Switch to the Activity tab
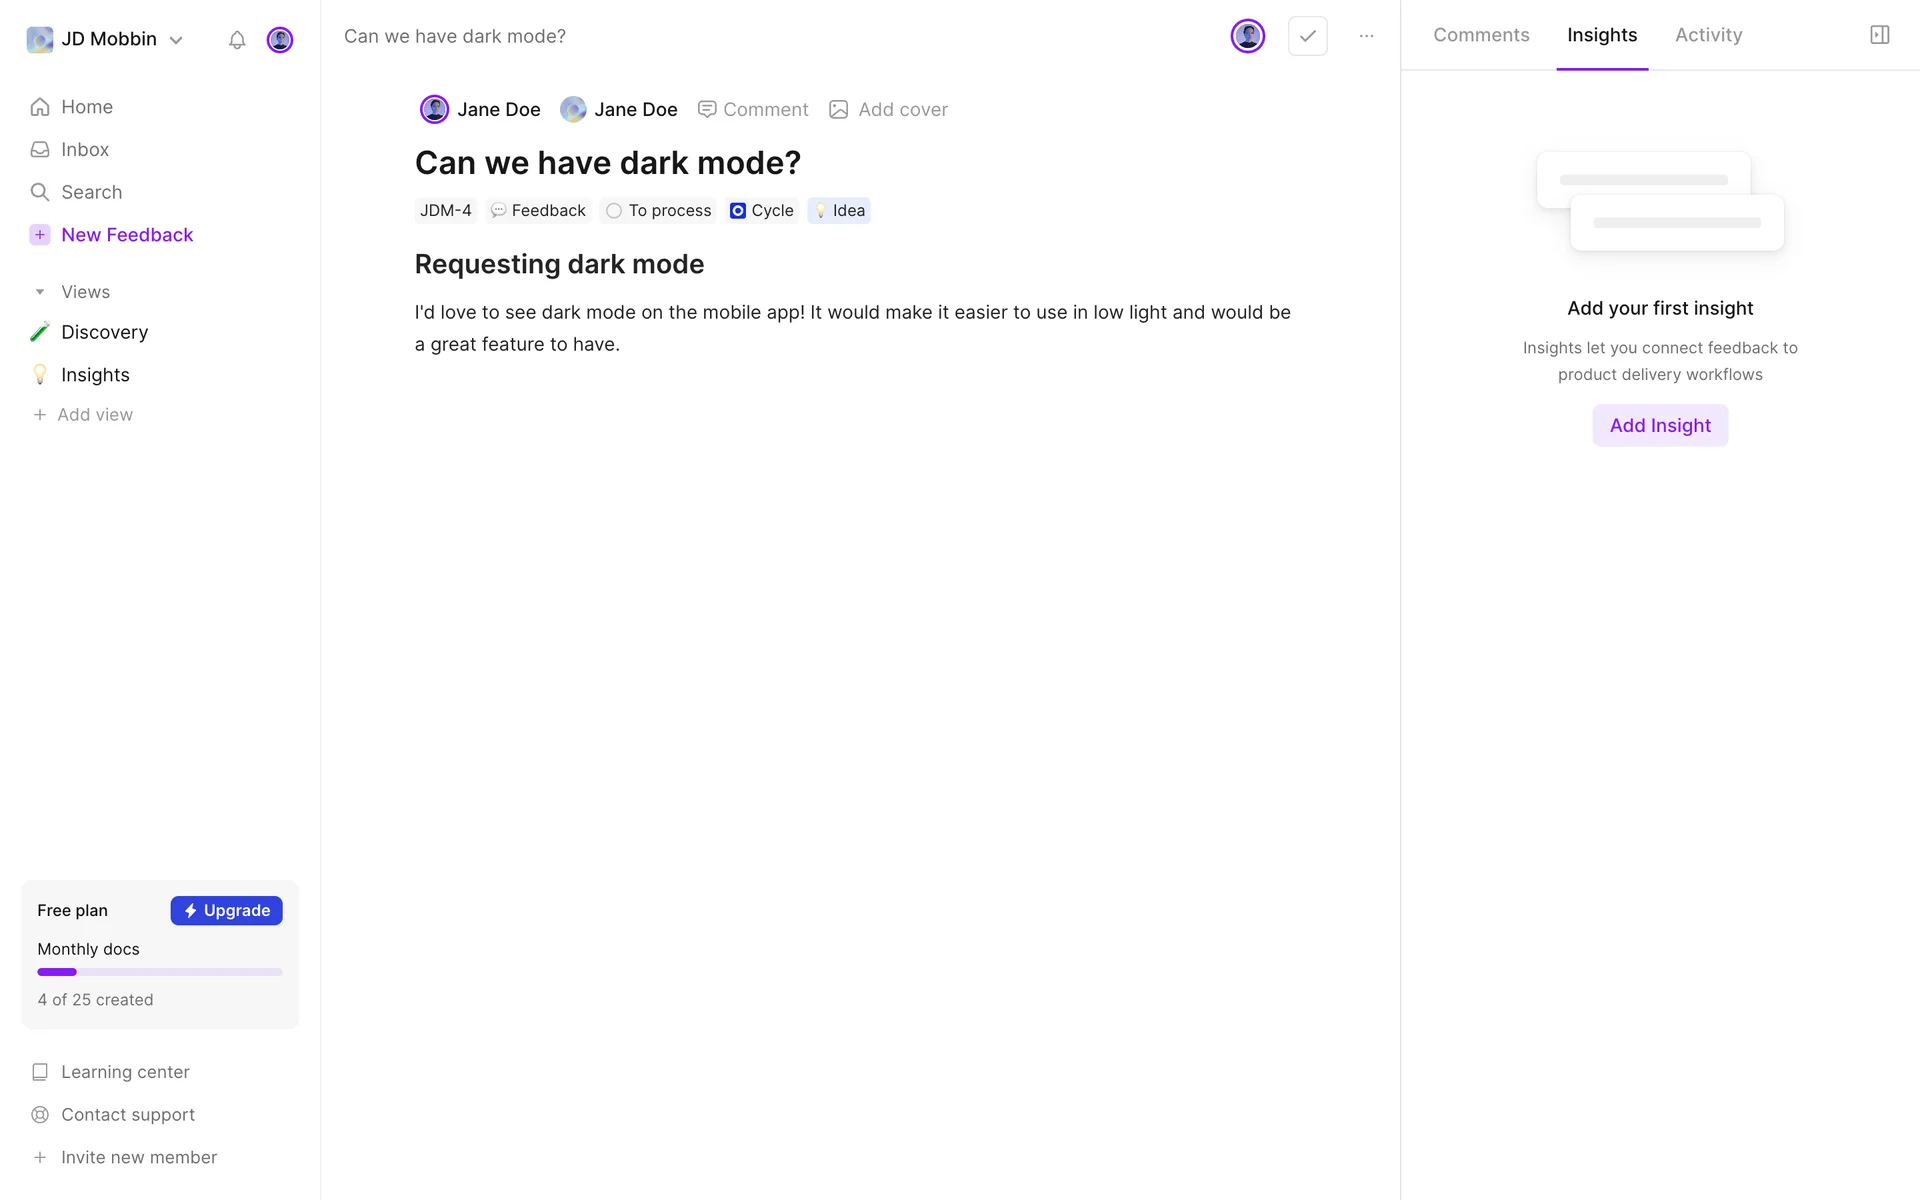 (1708, 35)
